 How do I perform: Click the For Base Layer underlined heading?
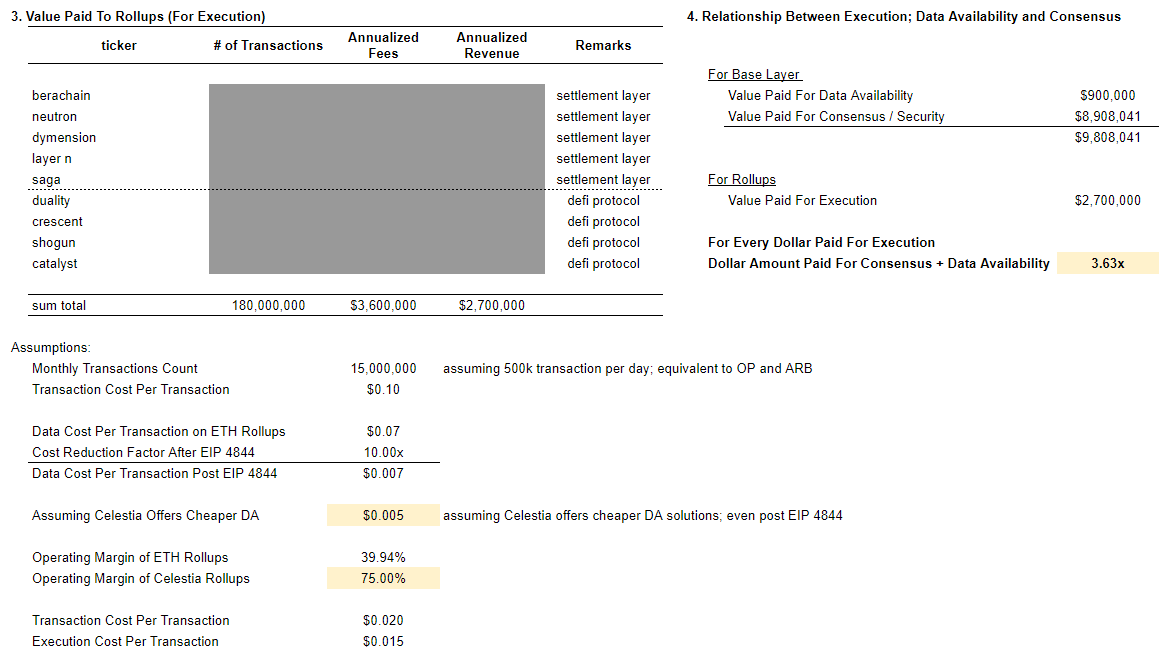click(x=754, y=74)
